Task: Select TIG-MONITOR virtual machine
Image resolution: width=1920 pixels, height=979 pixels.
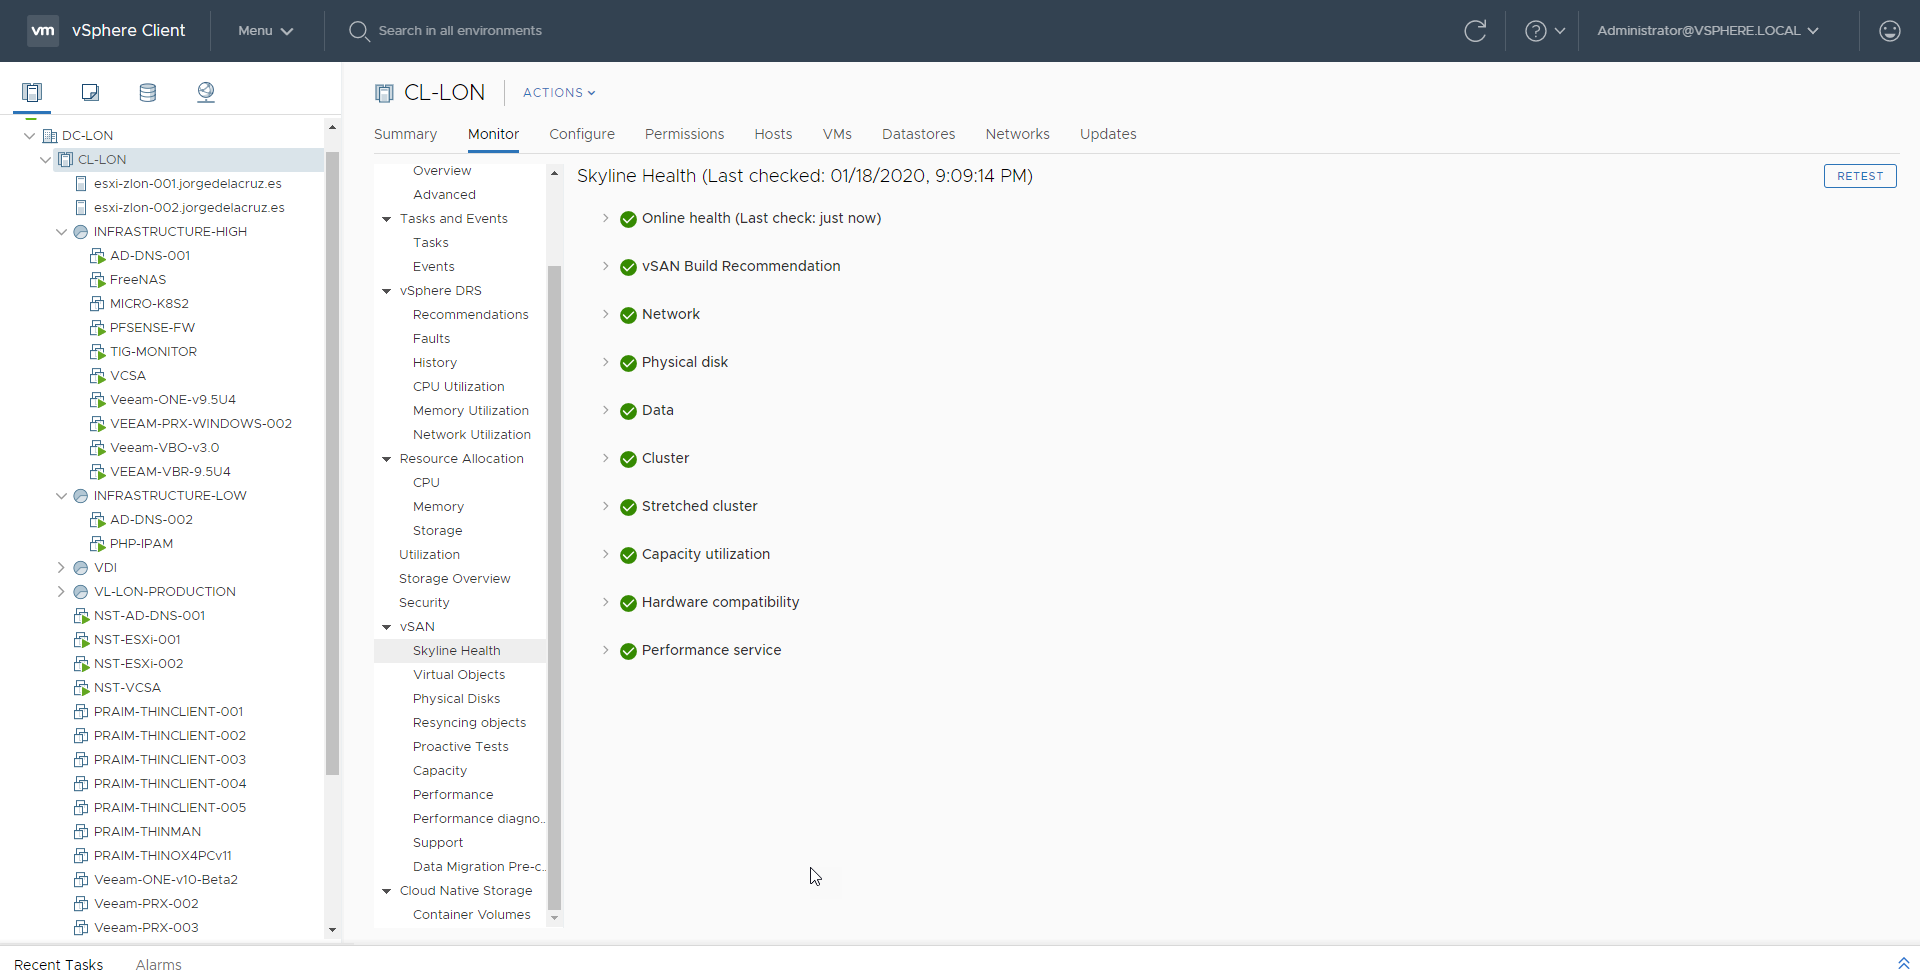Action: point(153,352)
